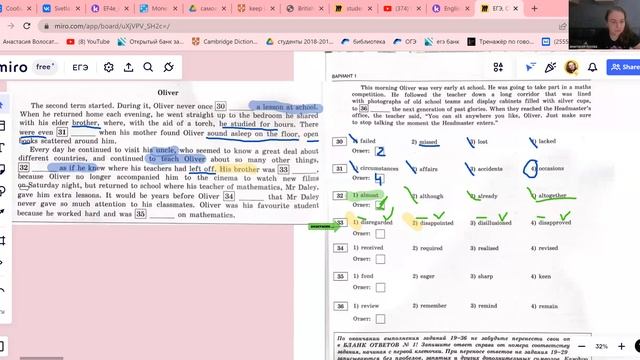This screenshot has width=640, height=360.
Task: Tick answer box for question 35
Action: (x=380, y=288)
